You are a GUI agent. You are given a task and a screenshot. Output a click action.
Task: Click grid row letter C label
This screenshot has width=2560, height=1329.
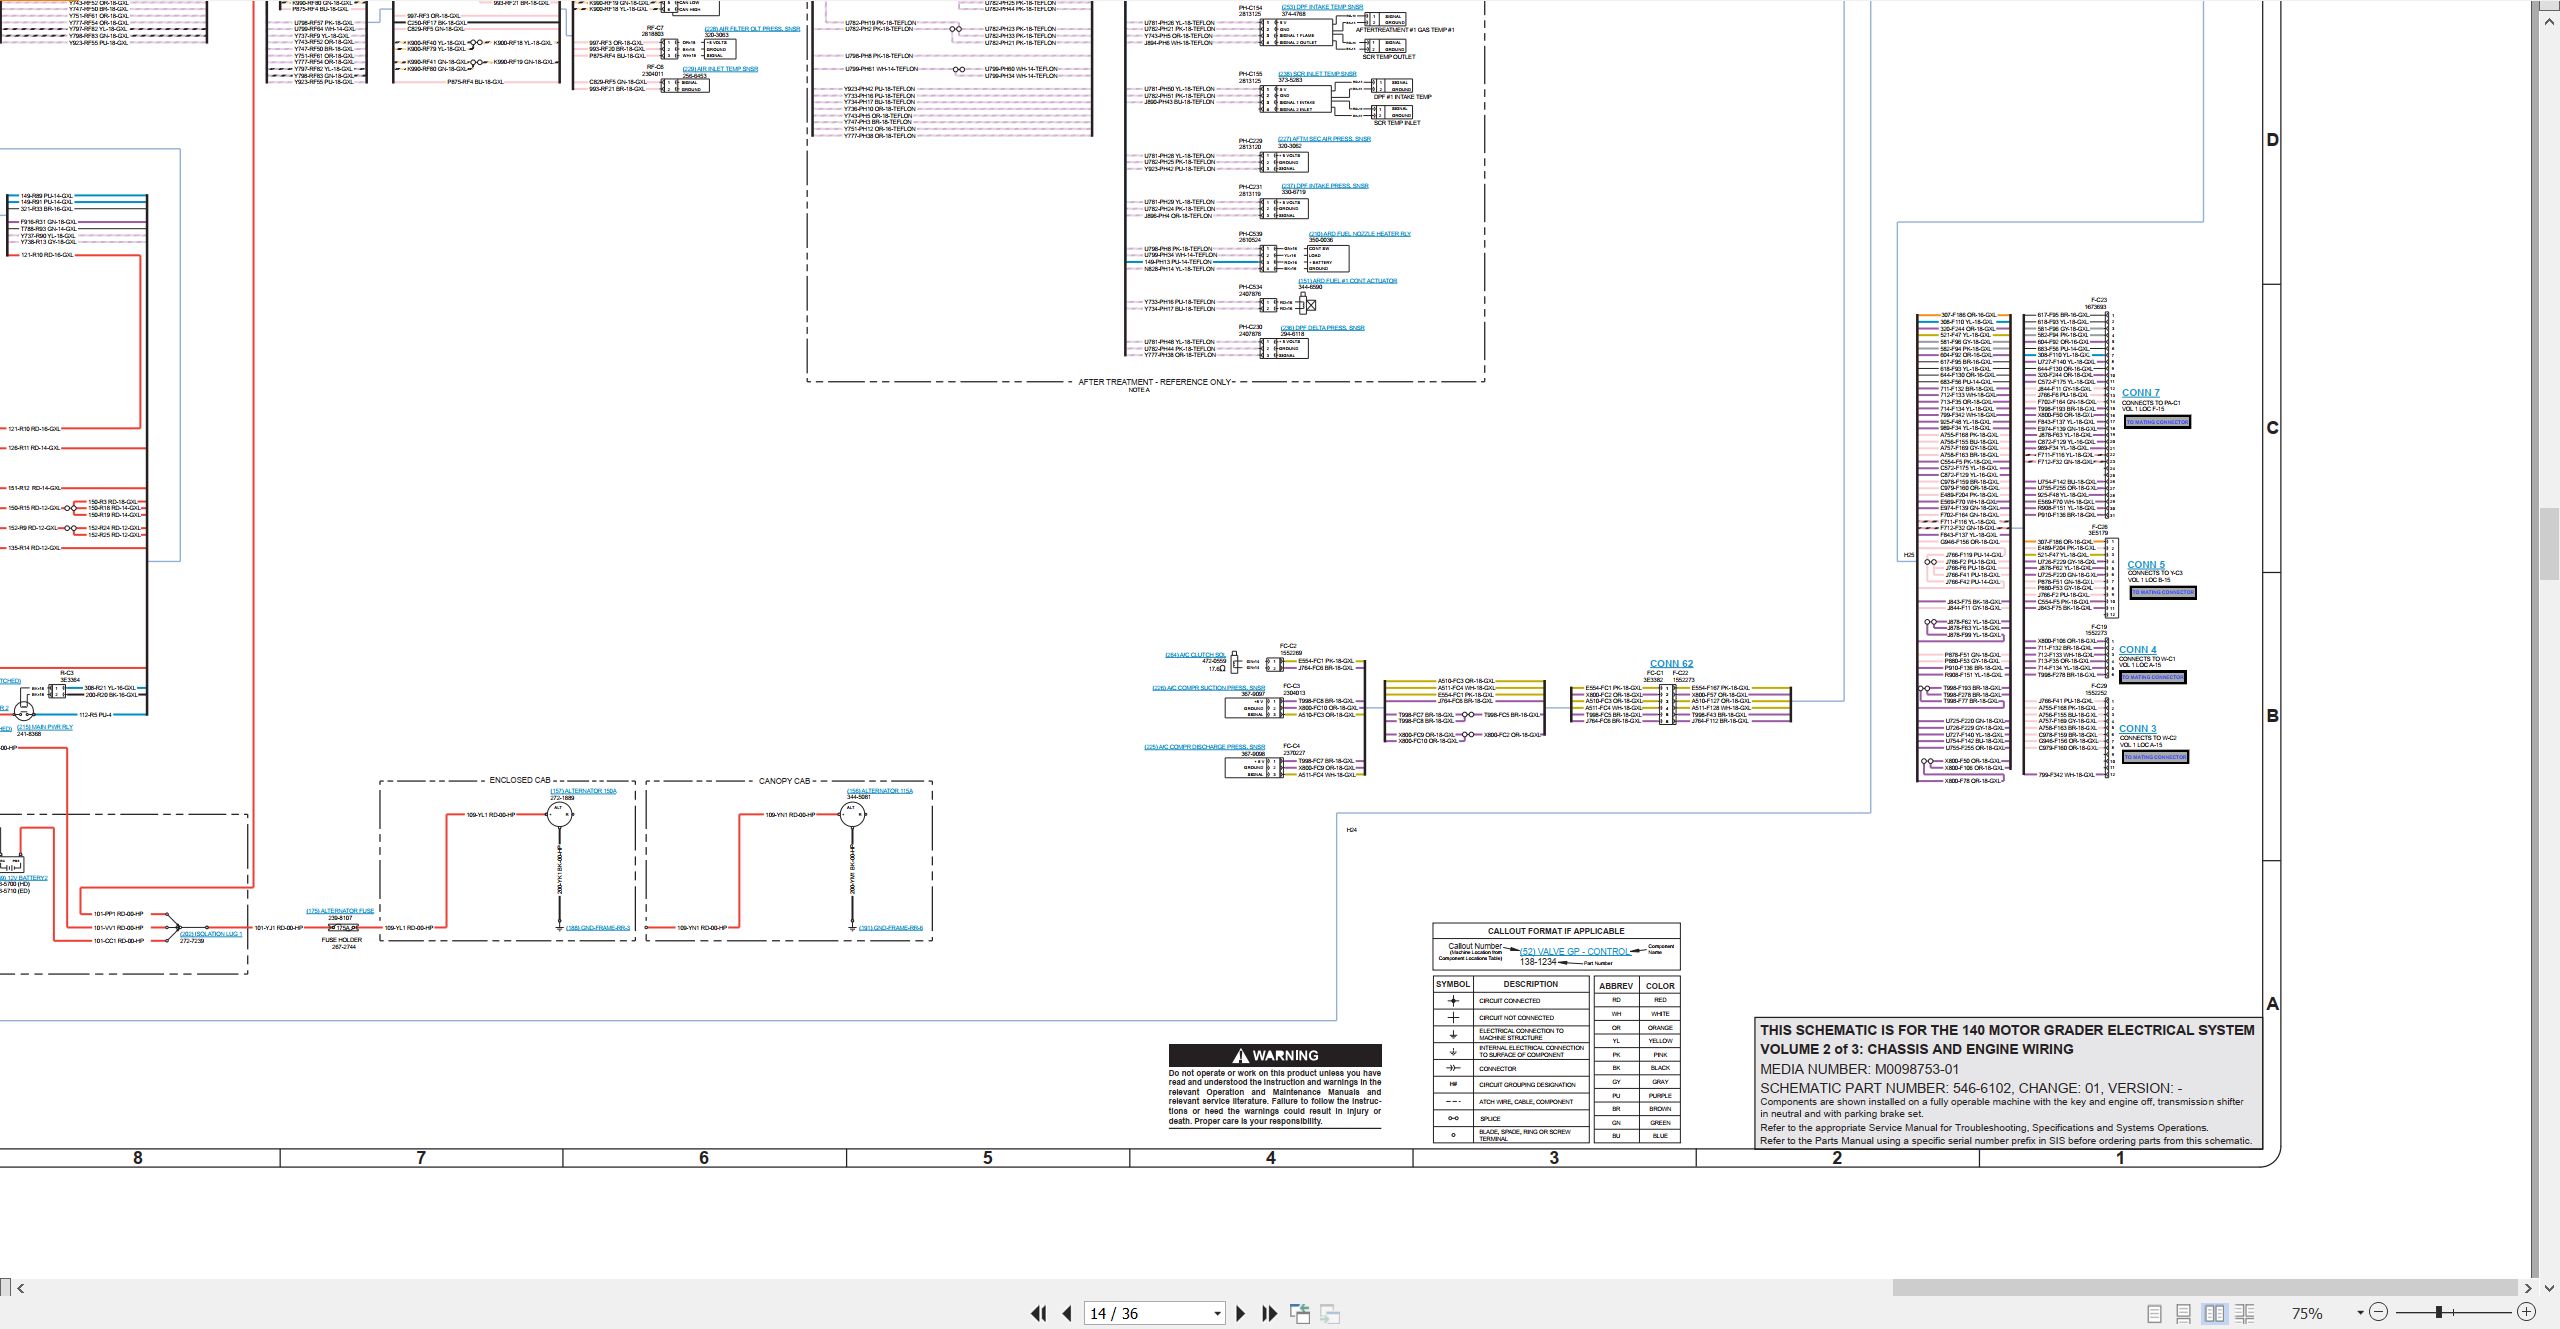pos(2272,428)
